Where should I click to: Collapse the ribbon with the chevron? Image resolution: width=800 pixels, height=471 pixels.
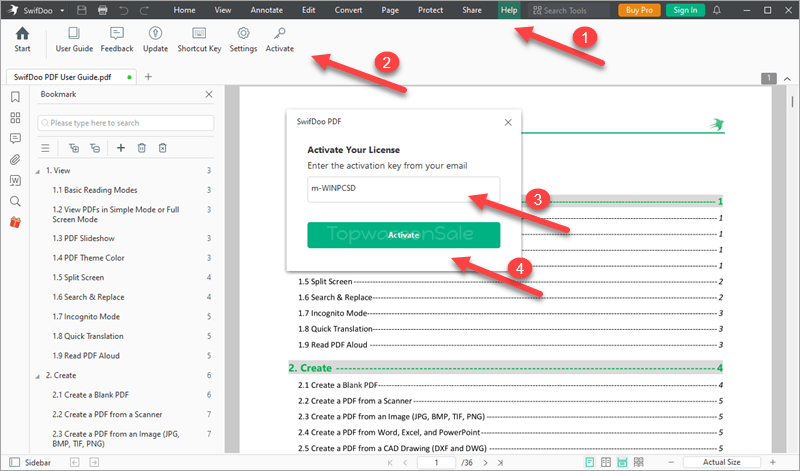pos(787,79)
